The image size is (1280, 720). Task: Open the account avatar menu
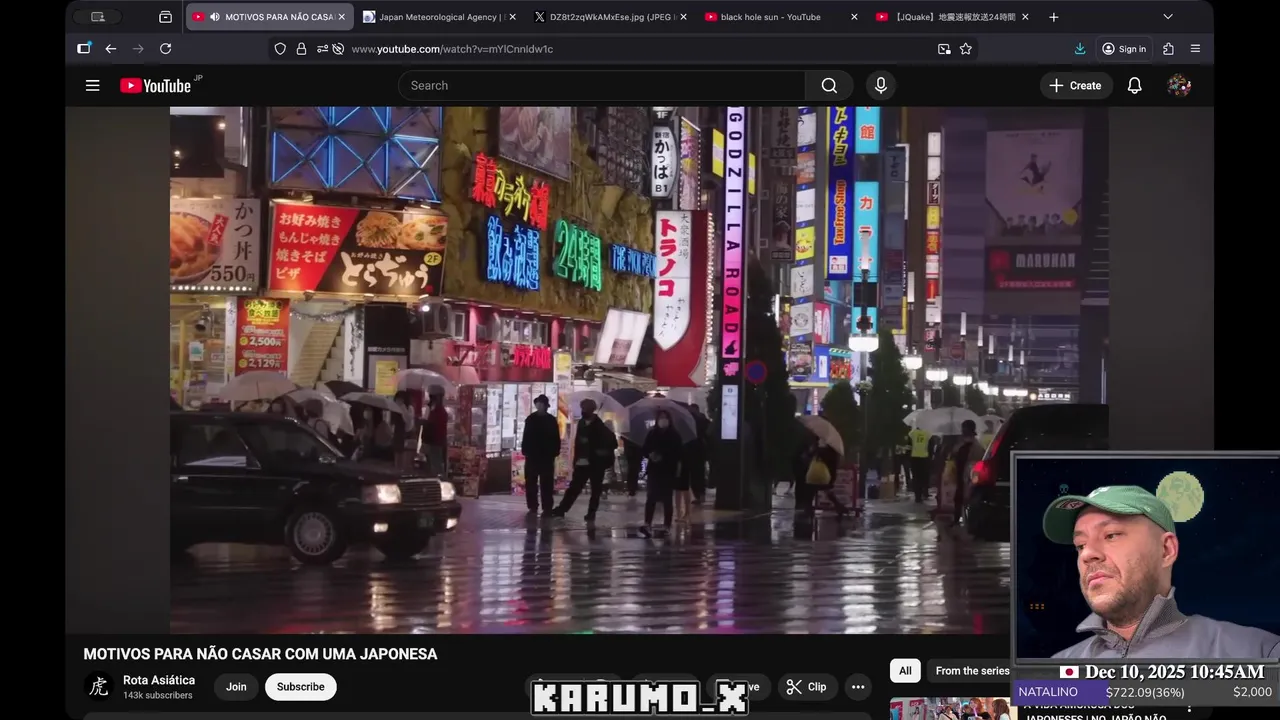(1179, 86)
